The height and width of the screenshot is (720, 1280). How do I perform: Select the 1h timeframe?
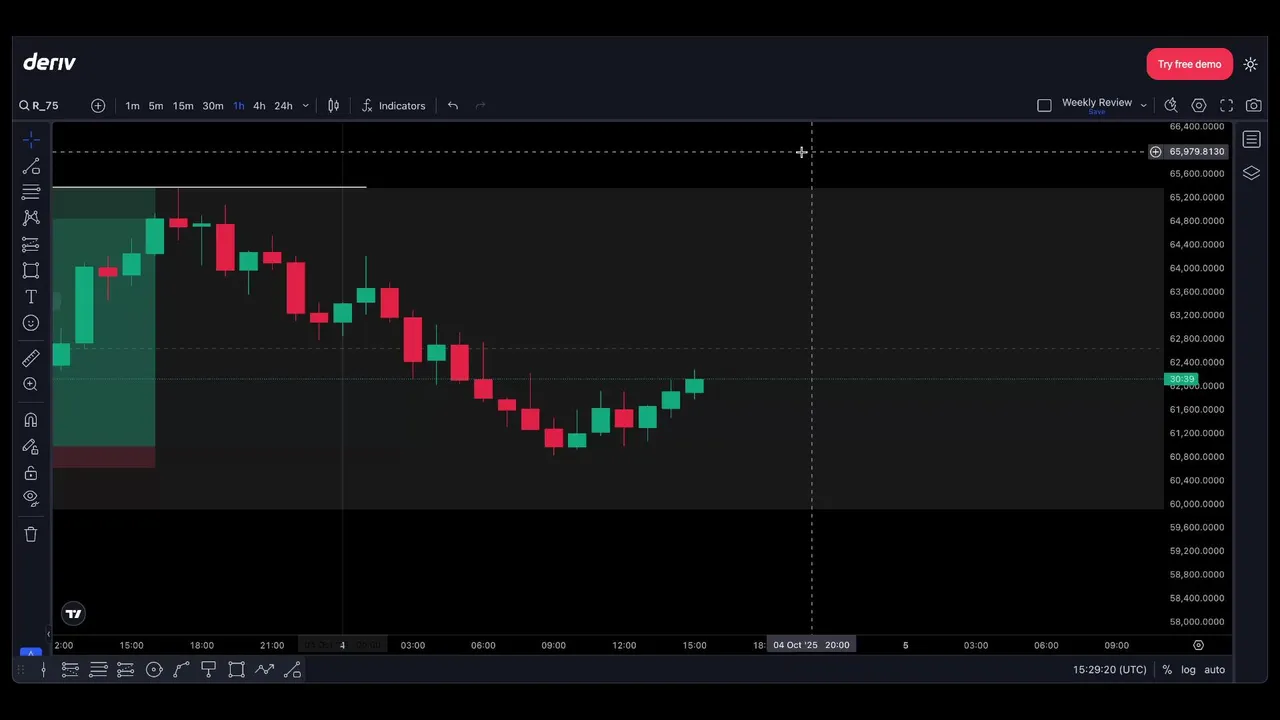pyautogui.click(x=239, y=106)
